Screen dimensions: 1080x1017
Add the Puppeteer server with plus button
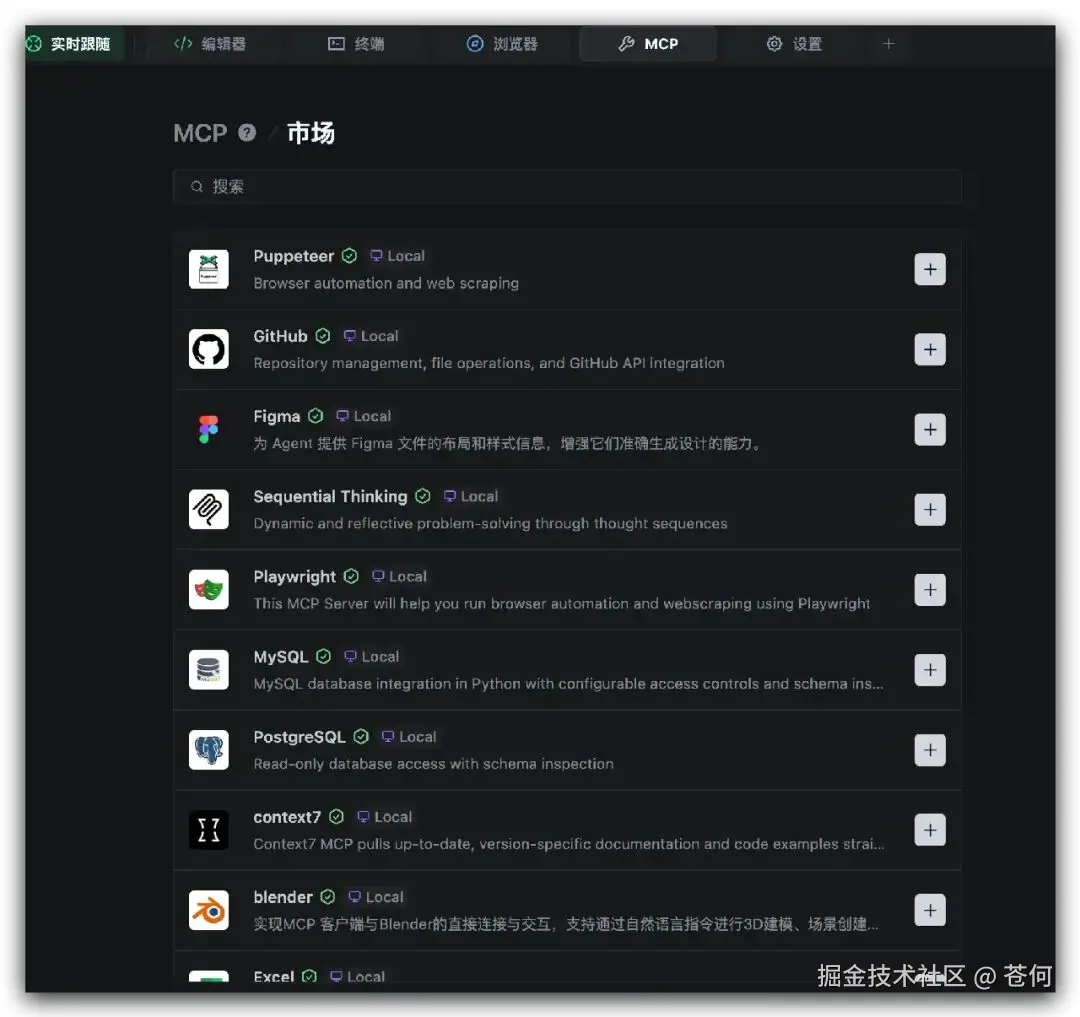coord(929,268)
